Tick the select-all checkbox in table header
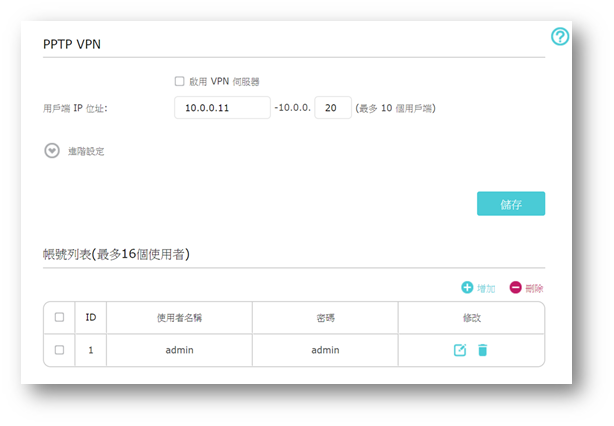Image resolution: width=614 pixels, height=426 pixels. (x=59, y=317)
